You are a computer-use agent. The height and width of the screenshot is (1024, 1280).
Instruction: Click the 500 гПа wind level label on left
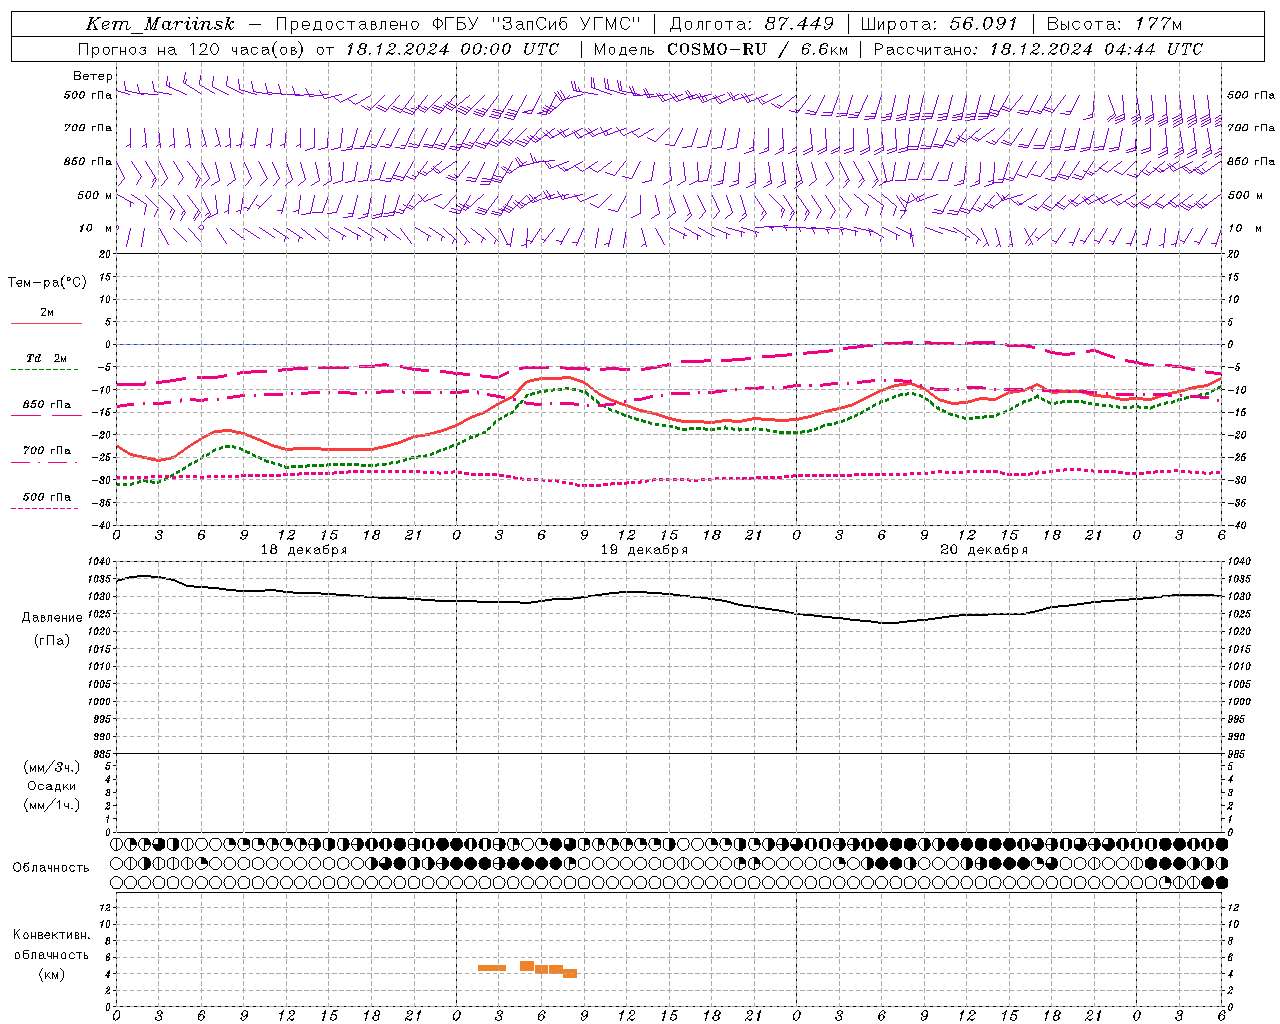[x=88, y=95]
